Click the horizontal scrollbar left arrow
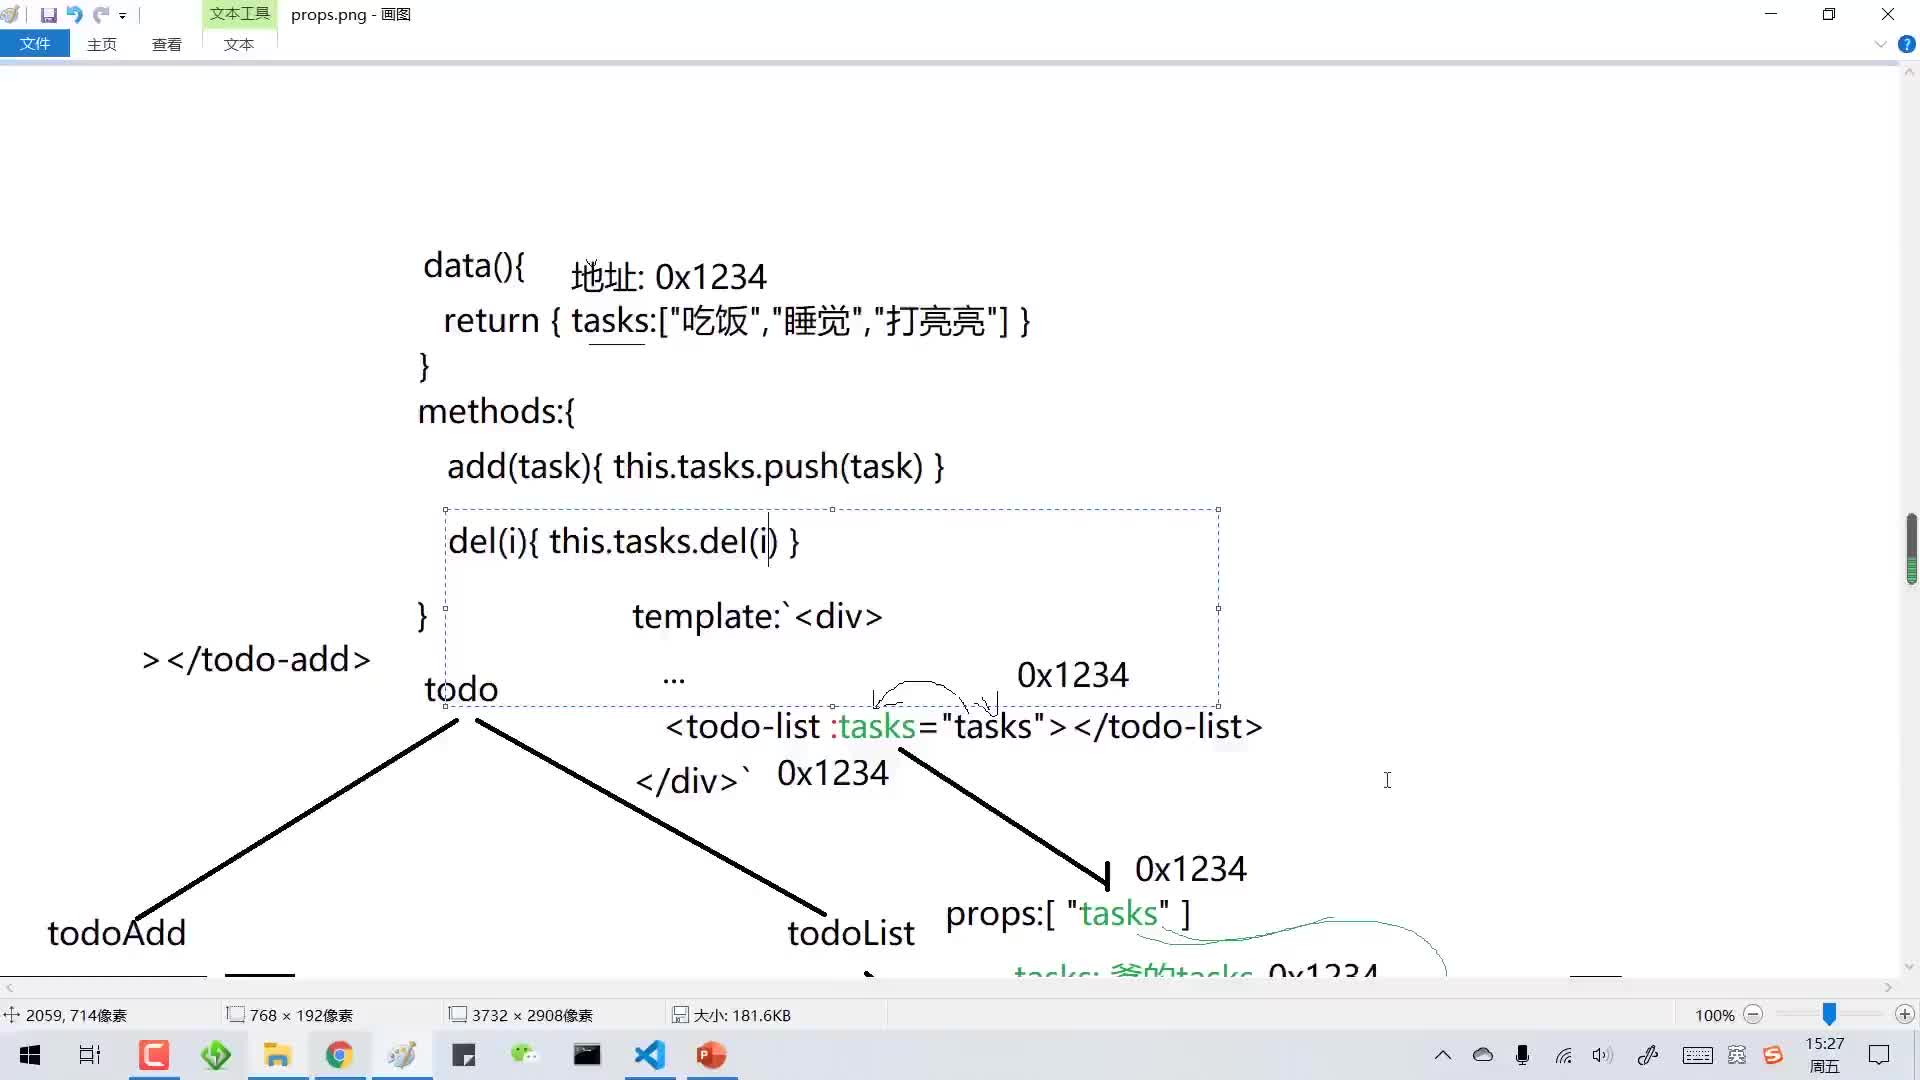Viewport: 1920px width, 1080px height. click(9, 987)
